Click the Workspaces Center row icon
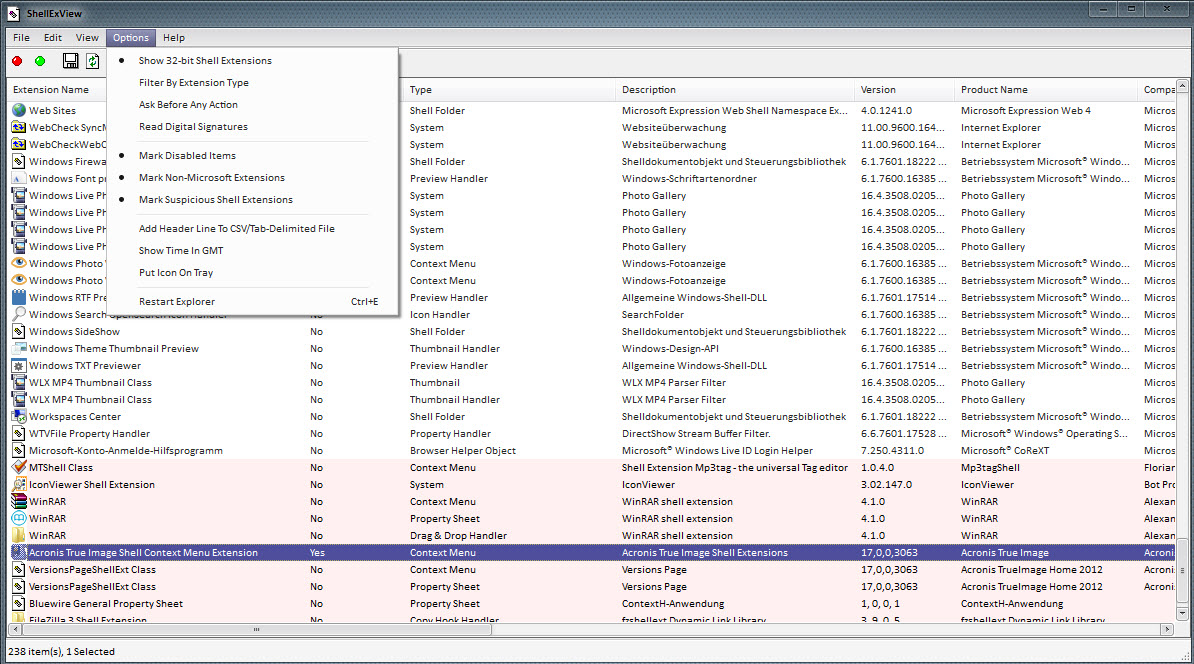Image resolution: width=1194 pixels, height=664 pixels. click(x=19, y=417)
